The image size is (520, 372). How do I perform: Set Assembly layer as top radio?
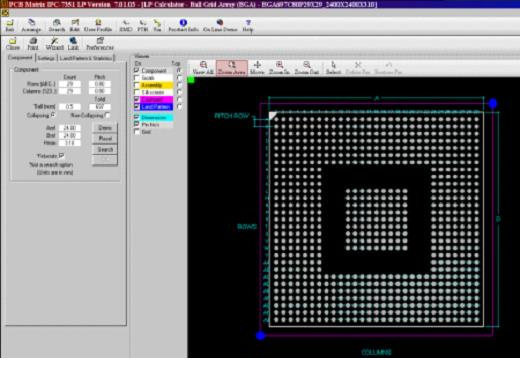point(179,85)
